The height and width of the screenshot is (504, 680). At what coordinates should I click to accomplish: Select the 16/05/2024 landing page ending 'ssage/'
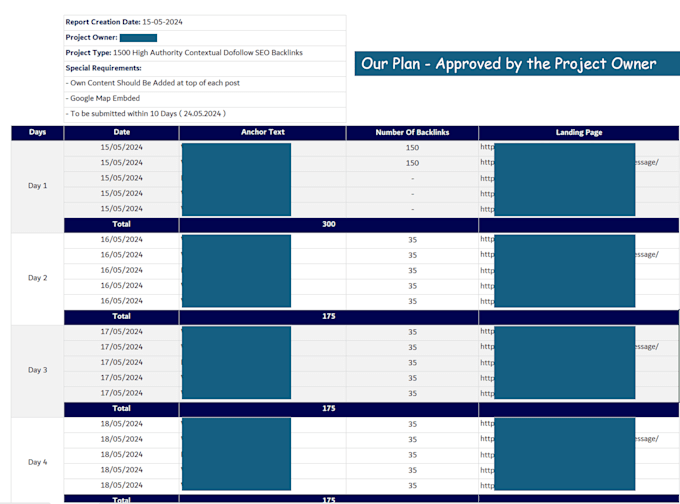coord(579,255)
